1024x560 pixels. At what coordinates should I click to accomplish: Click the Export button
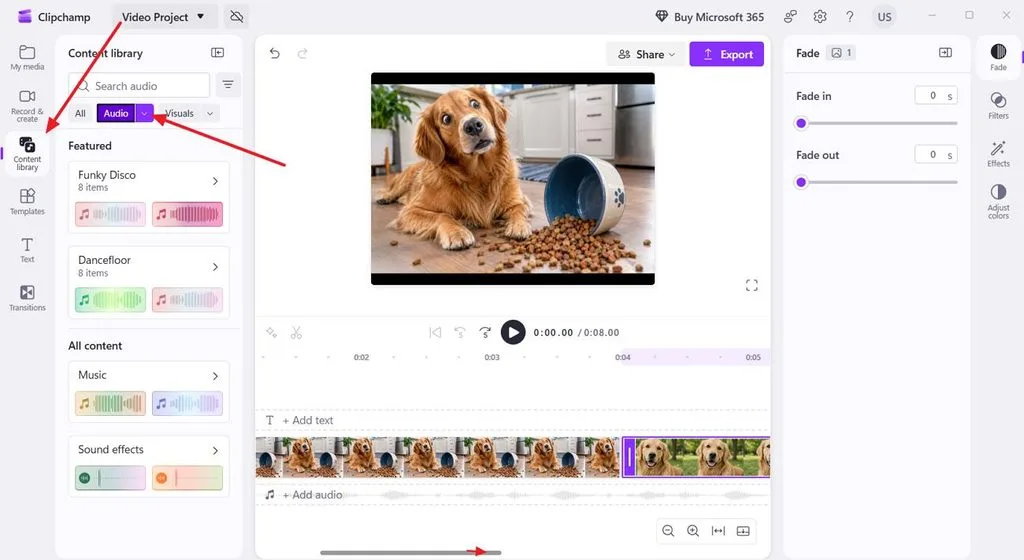[x=727, y=54]
